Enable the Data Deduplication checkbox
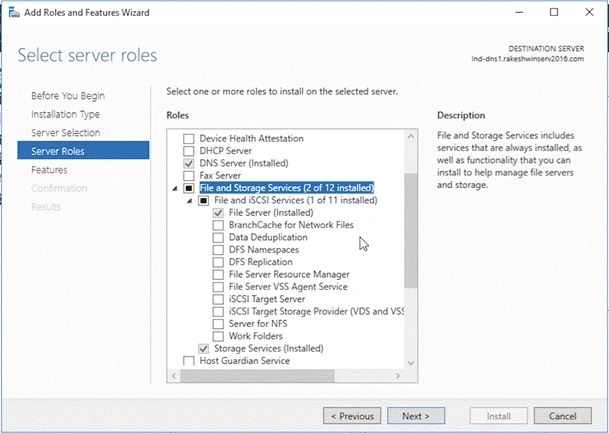Screen dimensions: 609x433 pyautogui.click(x=218, y=237)
